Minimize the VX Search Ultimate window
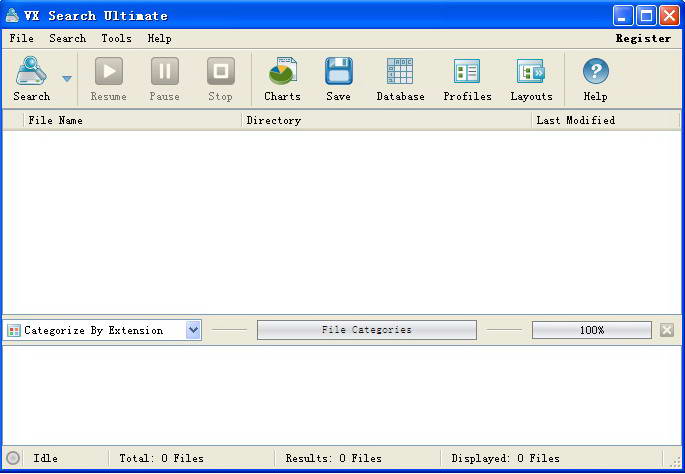Viewport: 685px width, 474px height. point(623,16)
